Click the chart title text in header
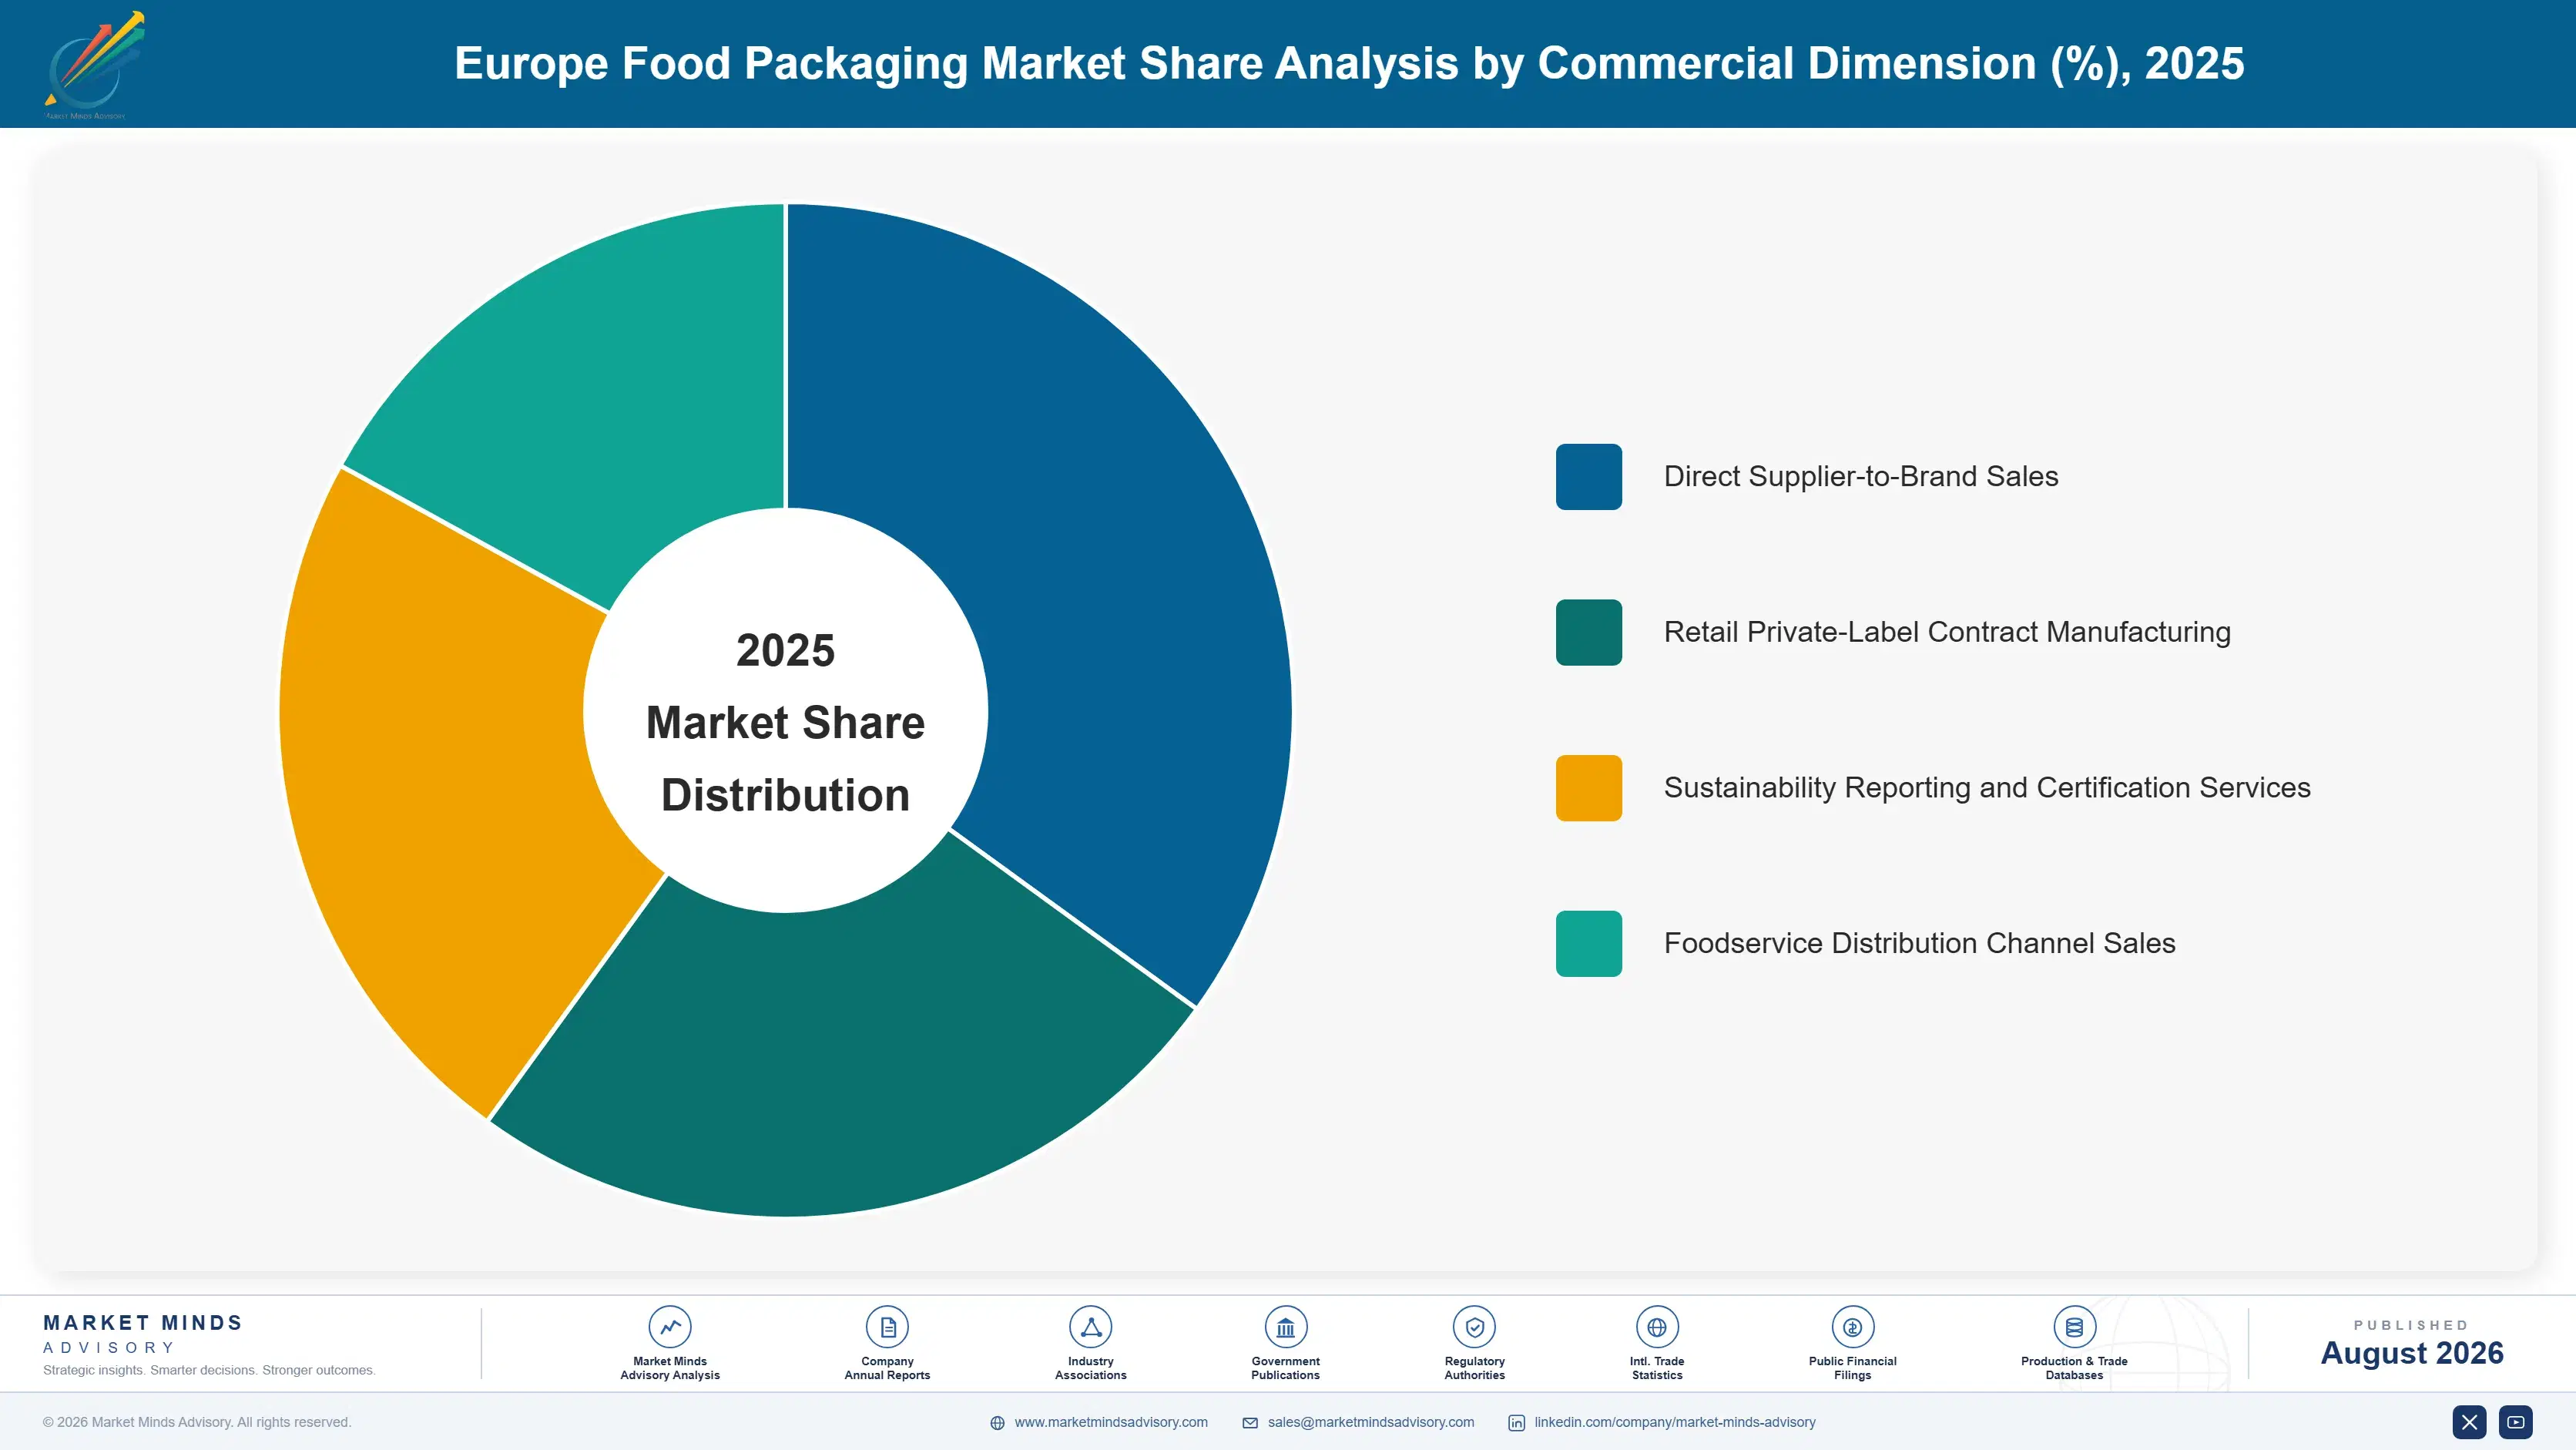 pyautogui.click(x=1349, y=64)
